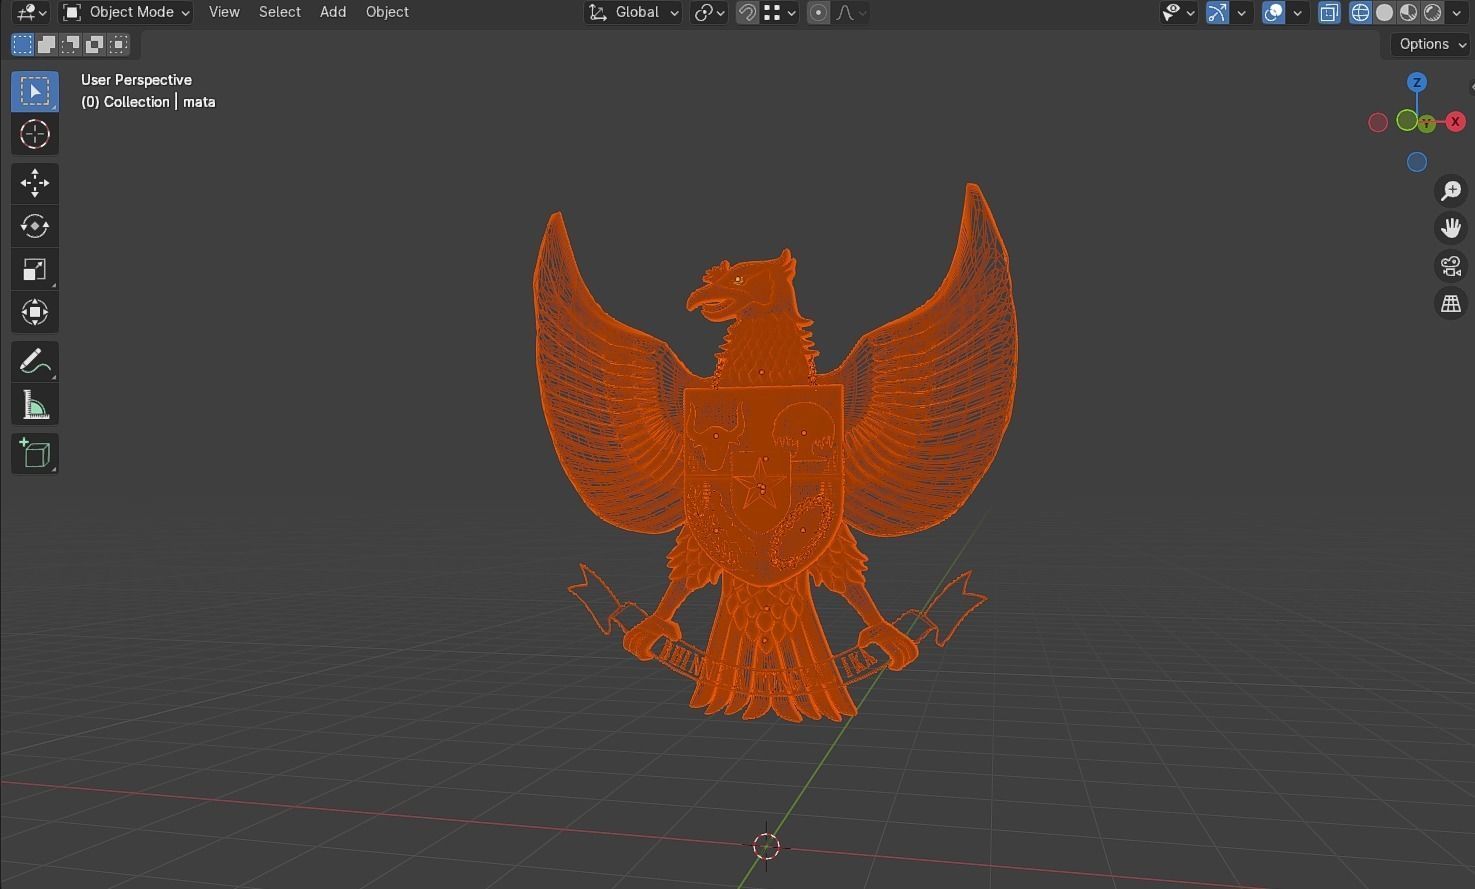Viewport: 1475px width, 889px height.
Task: Click the negative Z axis gizmo circle
Action: (x=1417, y=162)
